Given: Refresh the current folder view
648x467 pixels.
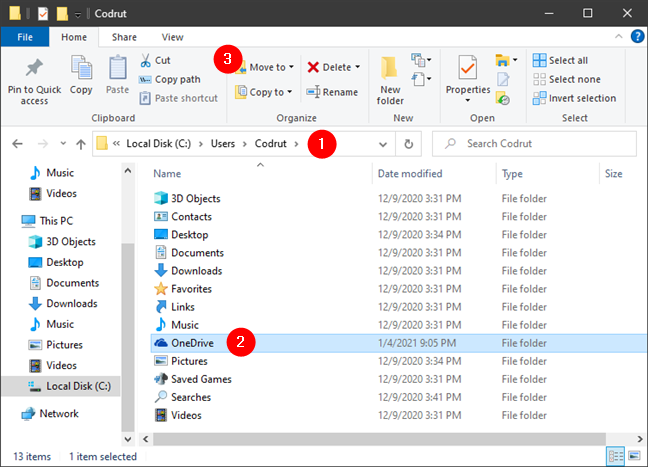Looking at the screenshot, I should coord(408,144).
